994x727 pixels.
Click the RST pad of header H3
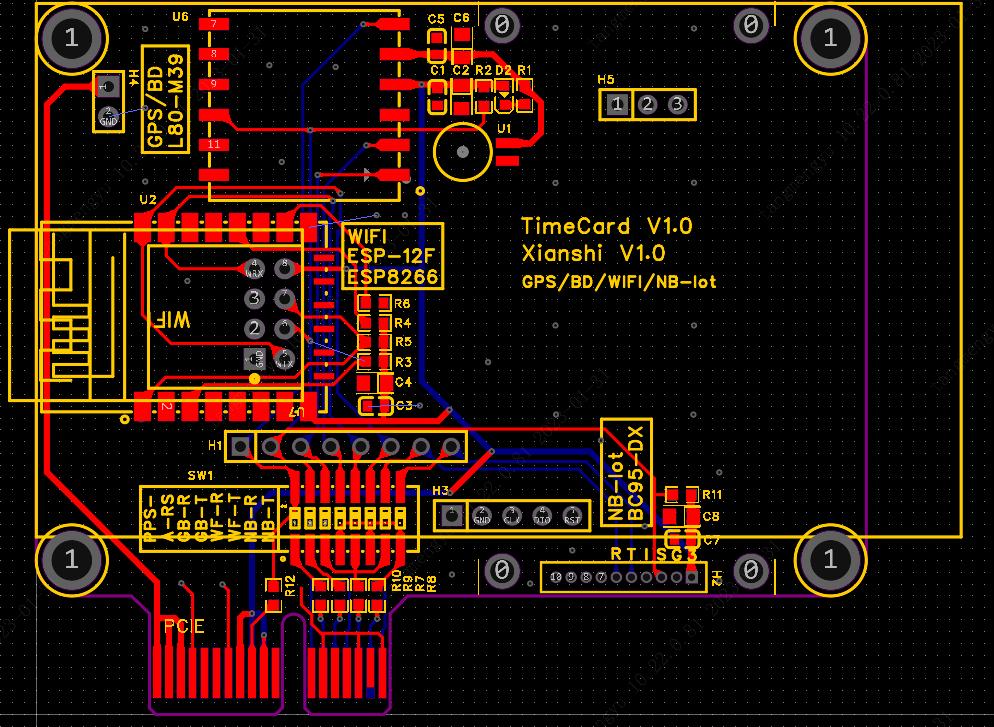[572, 515]
